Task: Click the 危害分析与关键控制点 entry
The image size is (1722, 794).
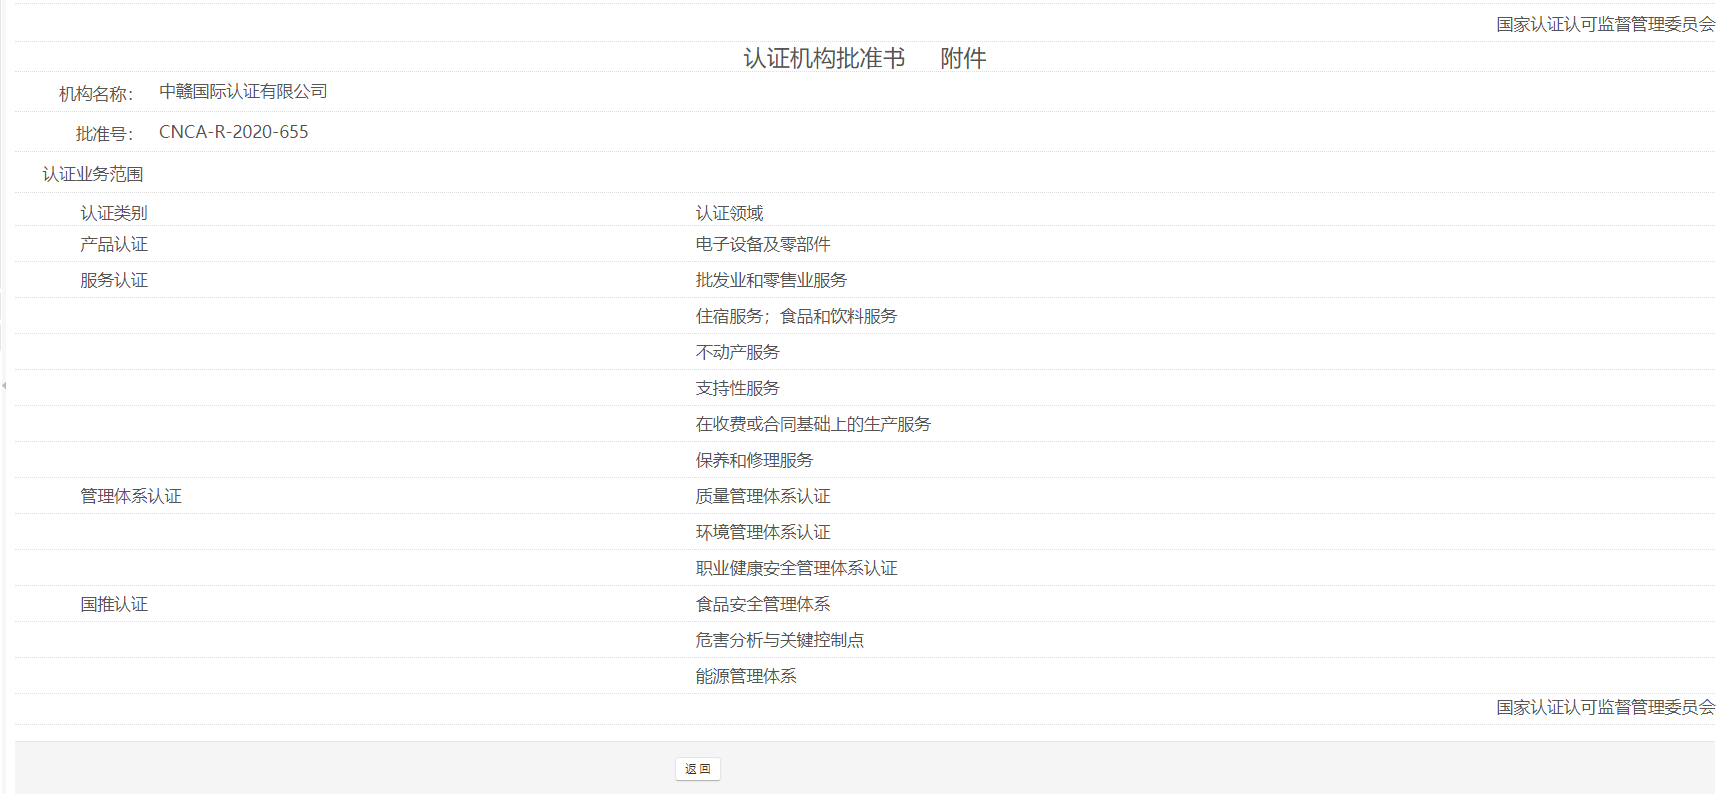Action: point(779,640)
